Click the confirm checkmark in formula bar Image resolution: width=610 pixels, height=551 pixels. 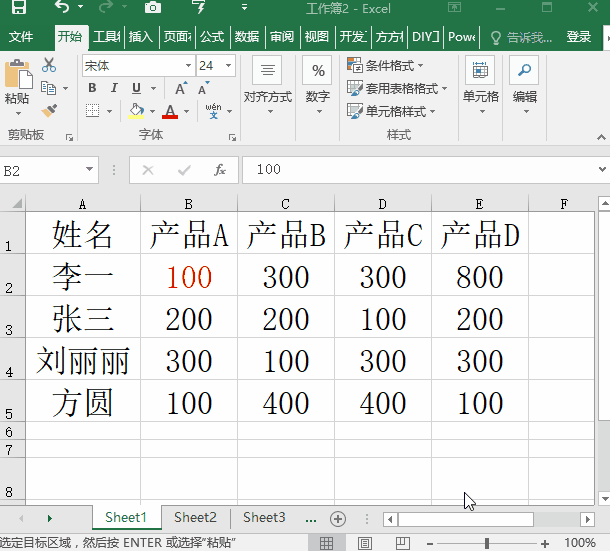point(184,170)
